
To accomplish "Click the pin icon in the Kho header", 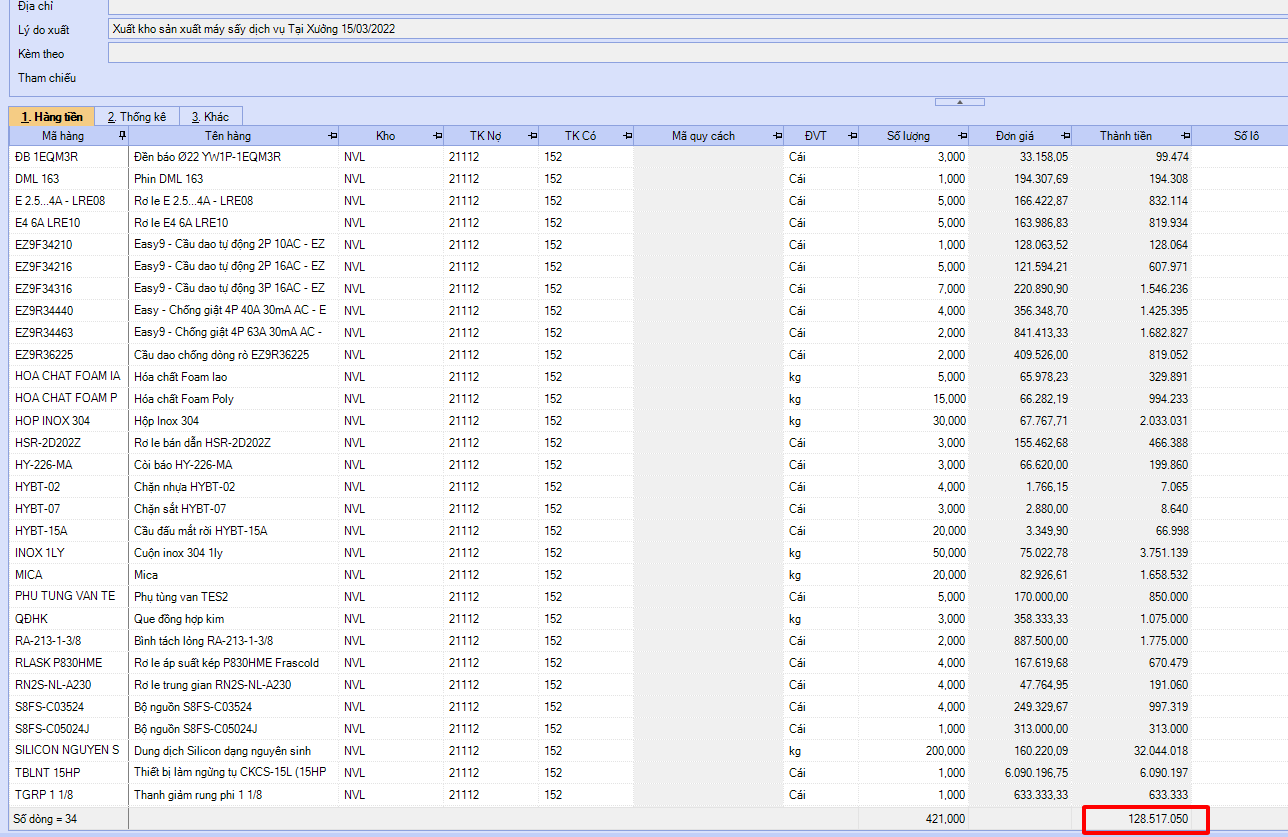I will click(437, 136).
